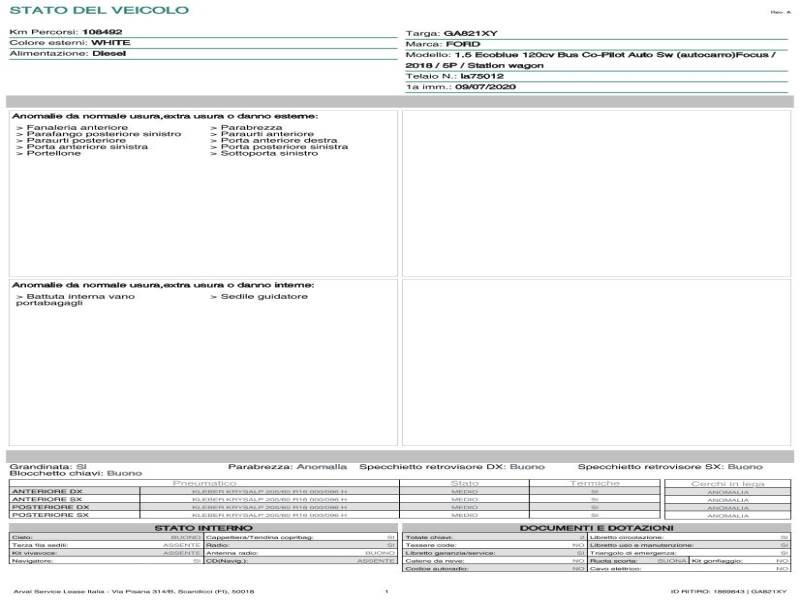The height and width of the screenshot is (600, 800).
Task: Select the 'Catene da neve:' row label
Action: coord(435,561)
